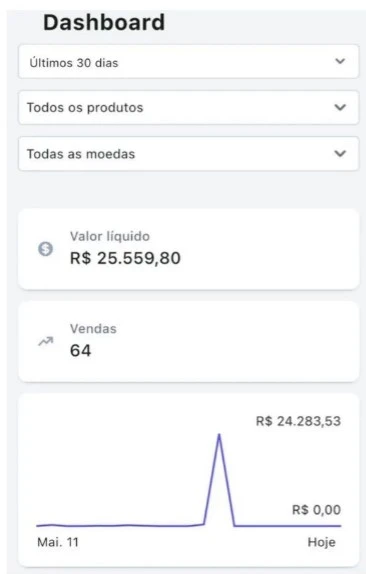
Task: Click the Mai. 11 chart start label
Action: pyautogui.click(x=58, y=542)
